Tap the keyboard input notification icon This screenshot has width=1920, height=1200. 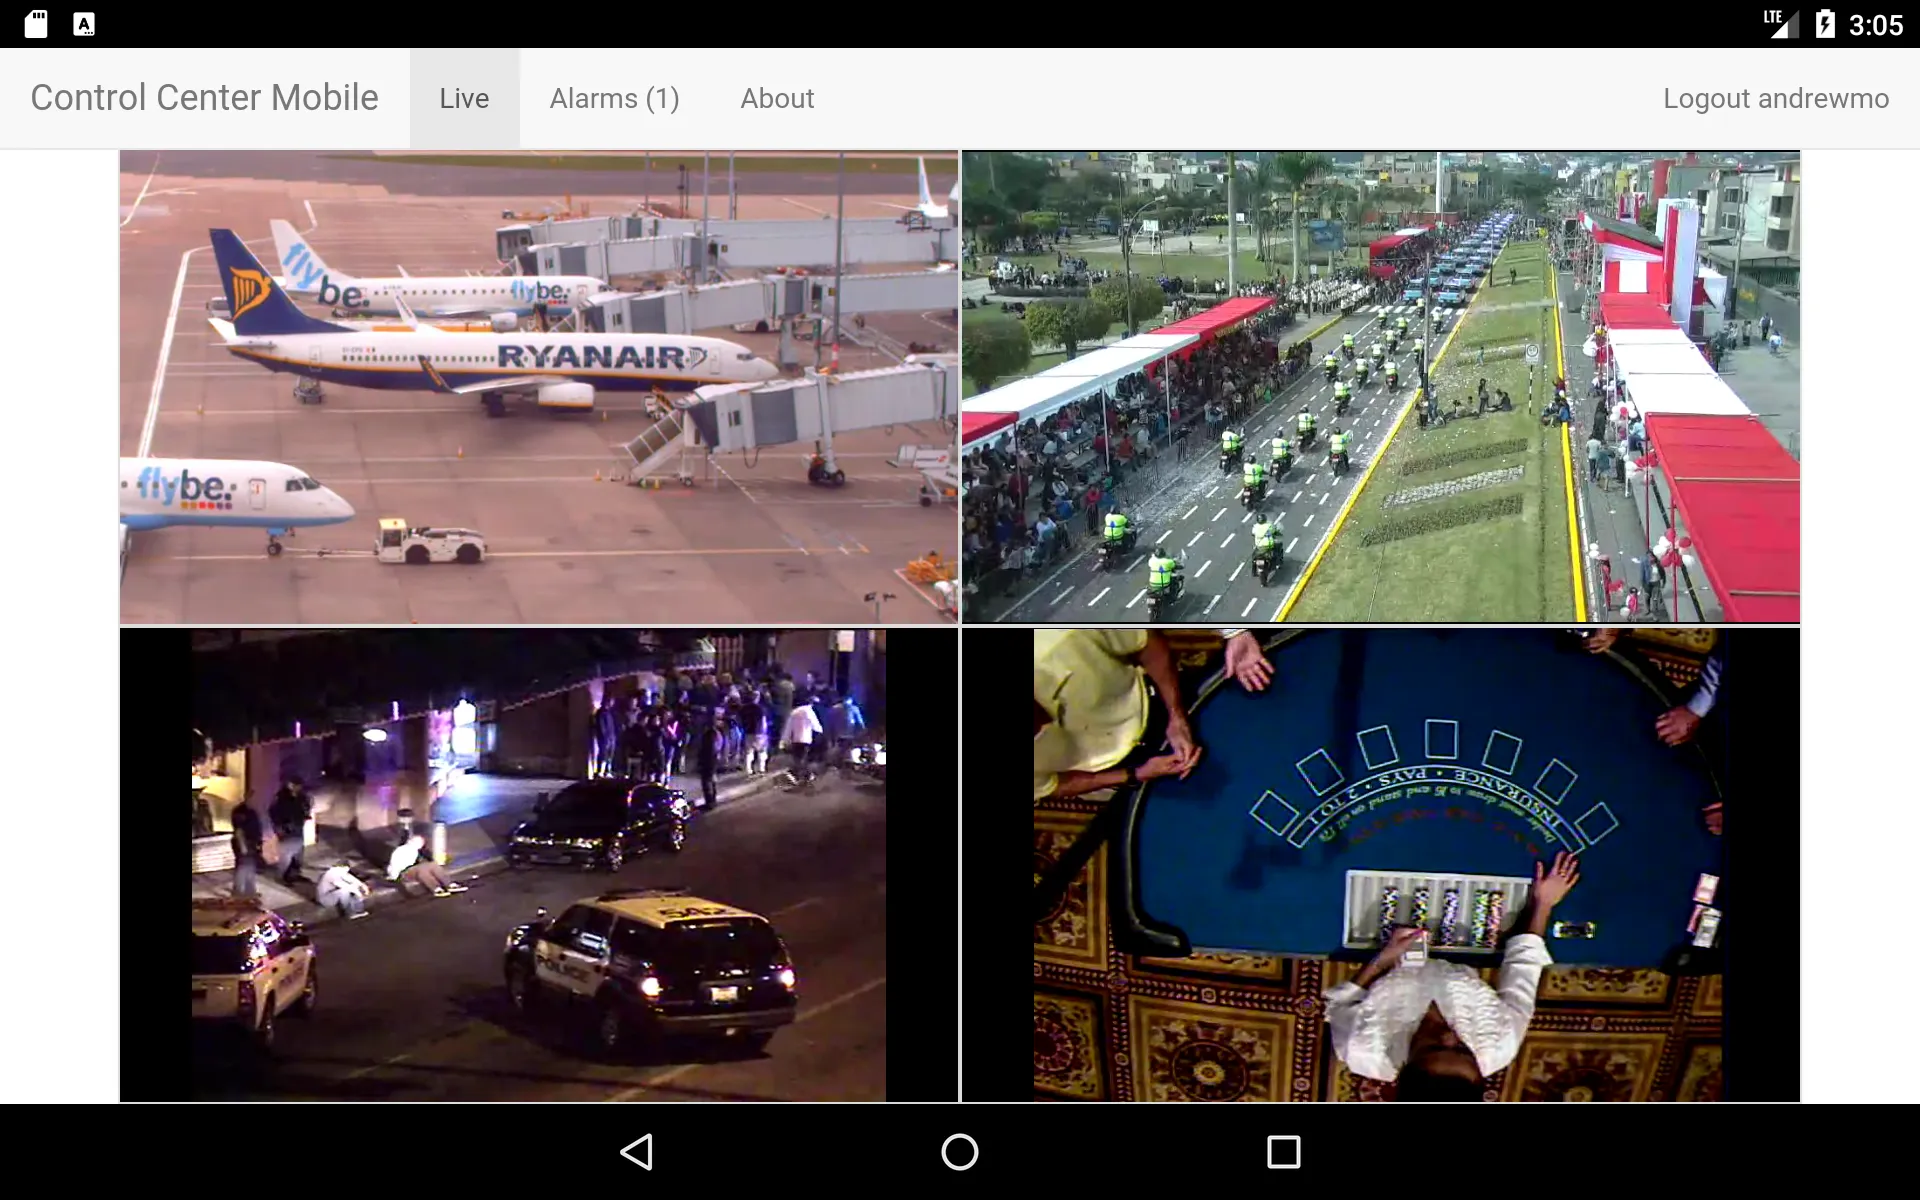point(84,24)
